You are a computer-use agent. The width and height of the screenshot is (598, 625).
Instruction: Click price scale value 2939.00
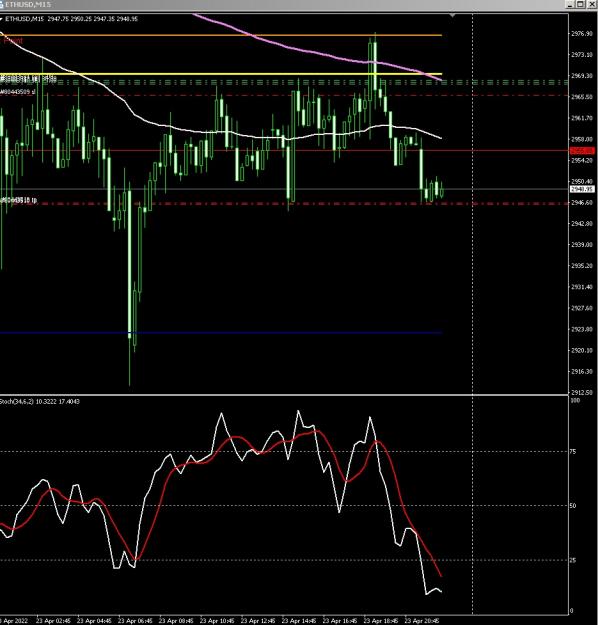point(582,245)
